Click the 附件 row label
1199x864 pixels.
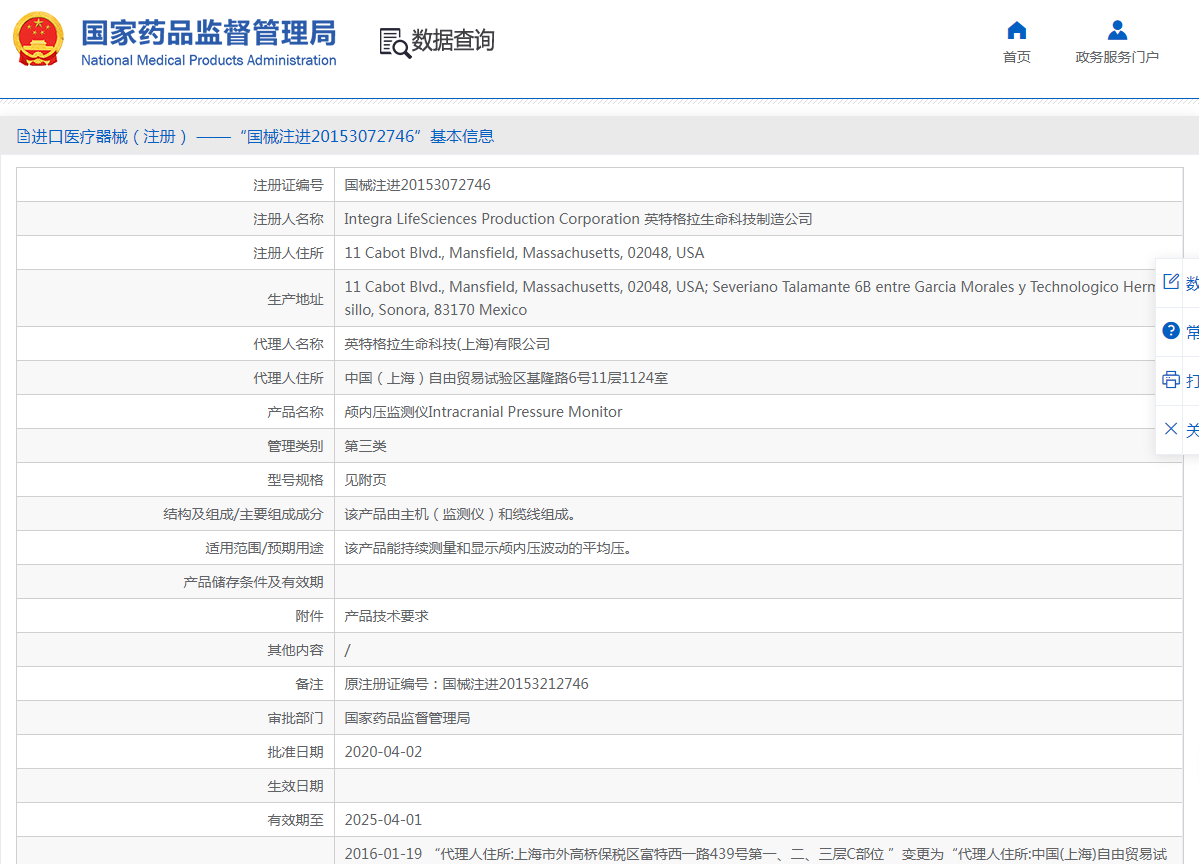point(309,616)
